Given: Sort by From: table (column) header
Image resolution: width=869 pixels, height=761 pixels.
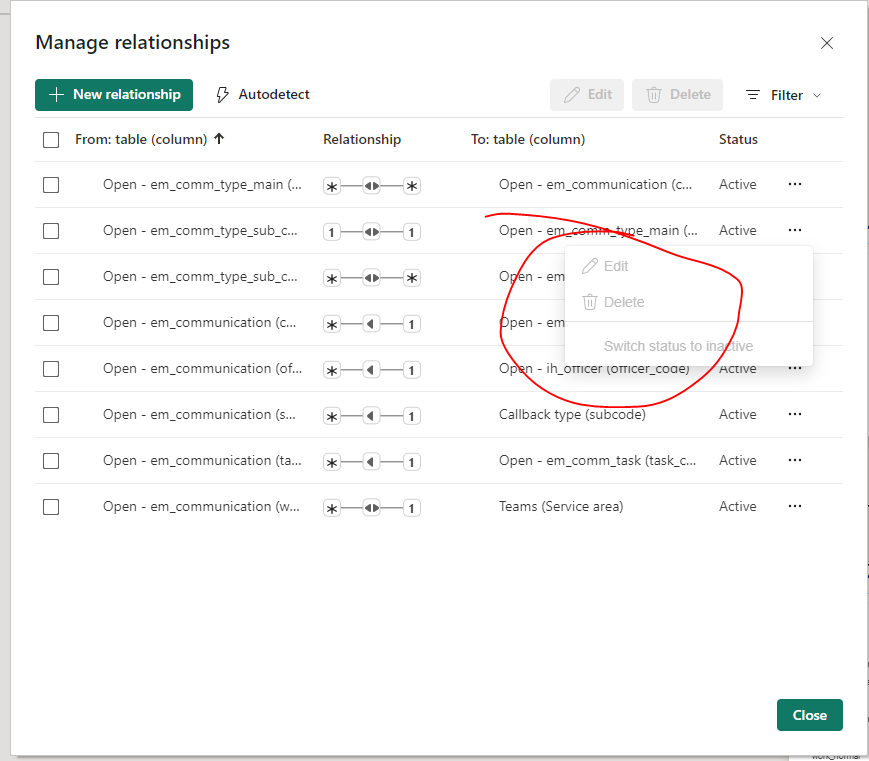Looking at the screenshot, I should tap(141, 140).
